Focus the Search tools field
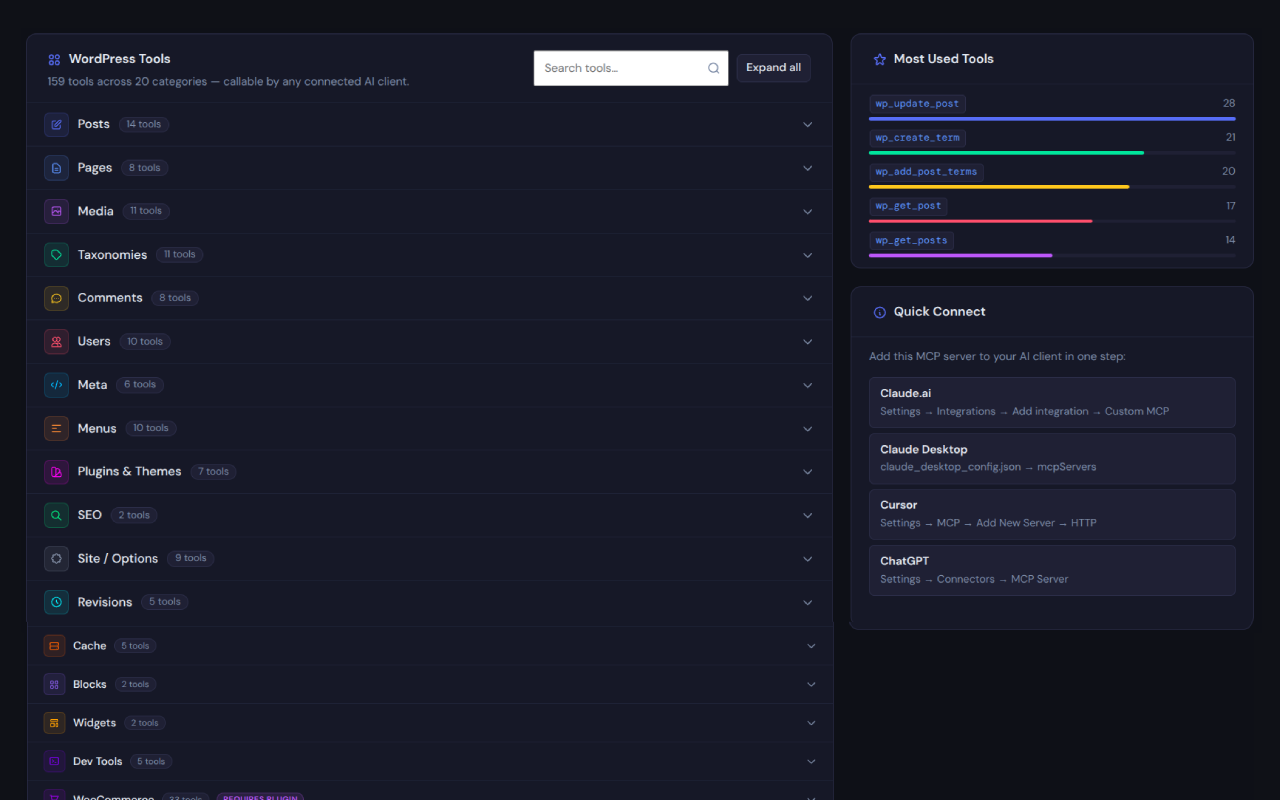This screenshot has width=1280, height=800. (x=631, y=68)
